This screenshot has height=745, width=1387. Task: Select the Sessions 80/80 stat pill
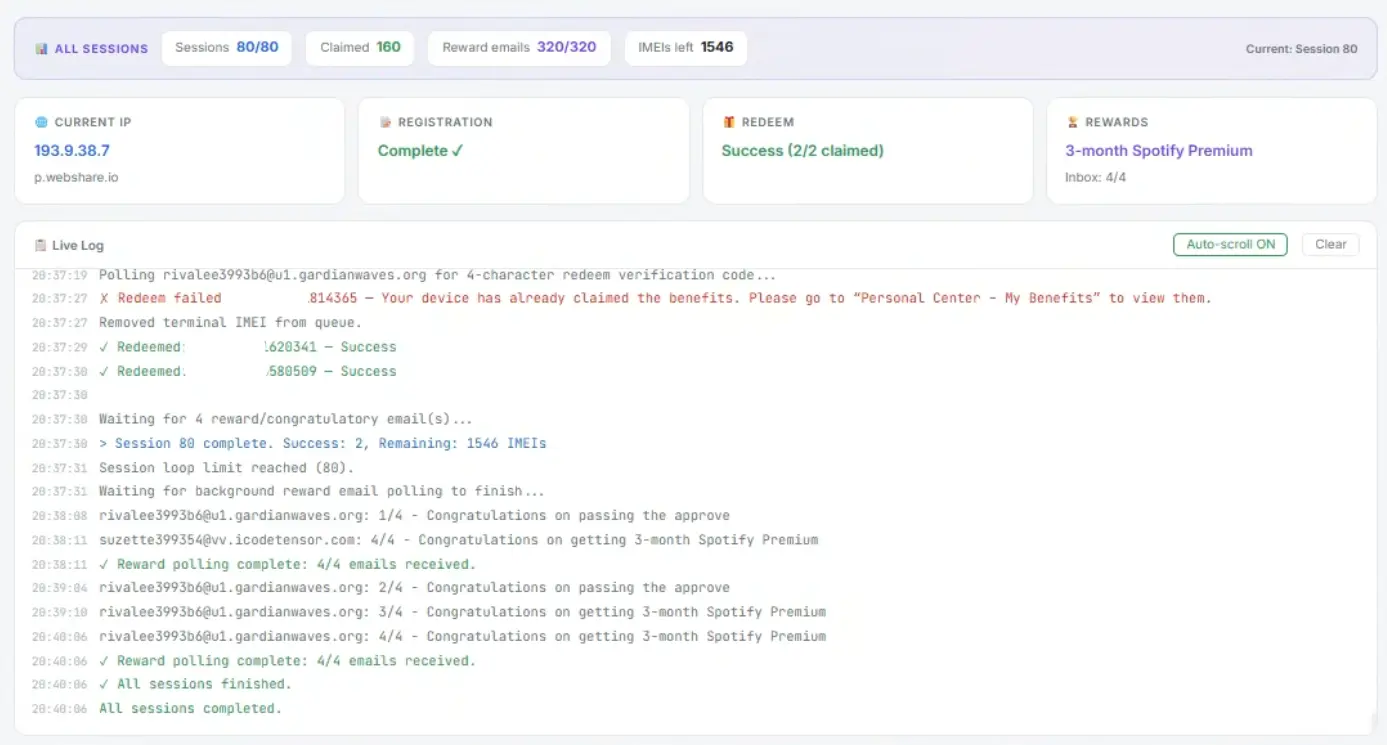click(x=227, y=48)
